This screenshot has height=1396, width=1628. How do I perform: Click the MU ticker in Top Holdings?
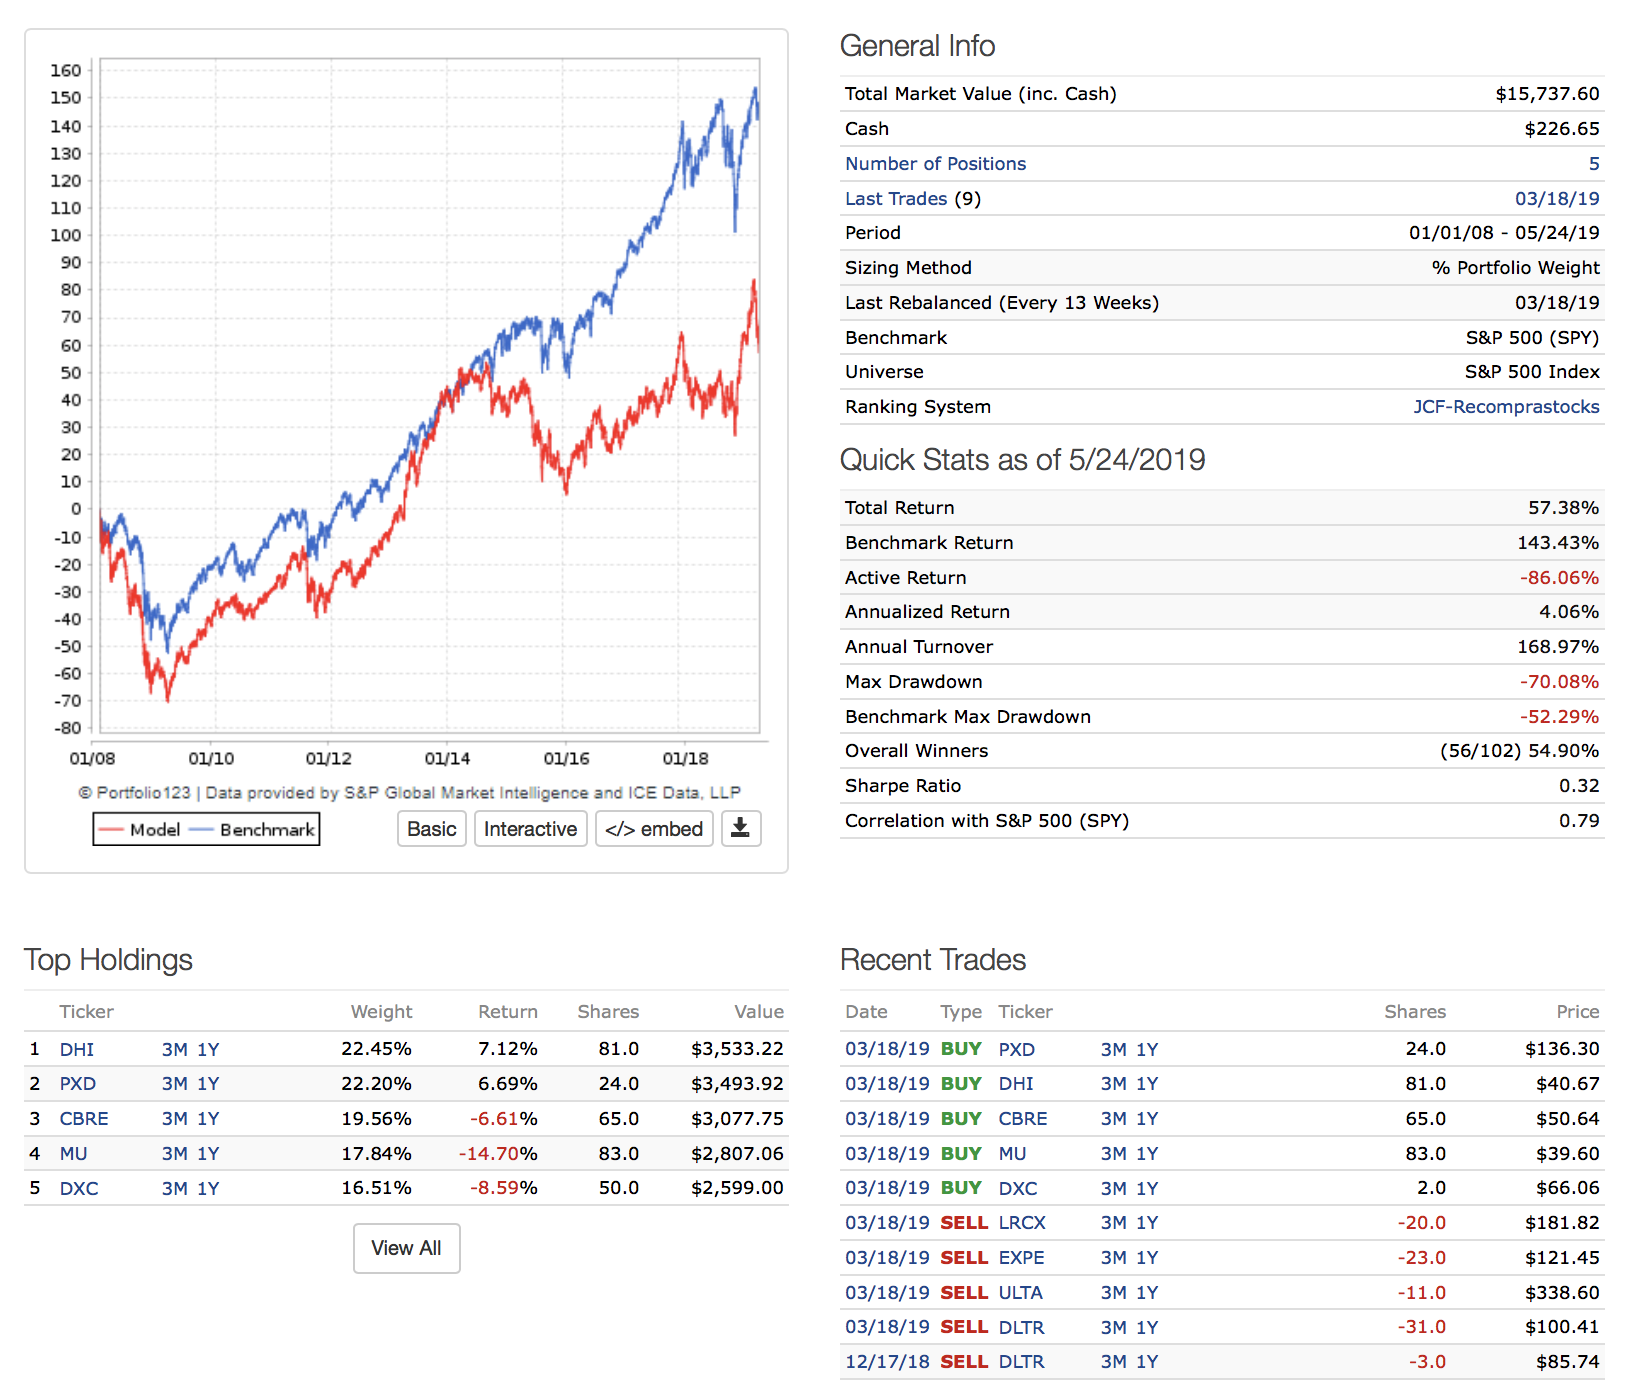coord(73,1154)
